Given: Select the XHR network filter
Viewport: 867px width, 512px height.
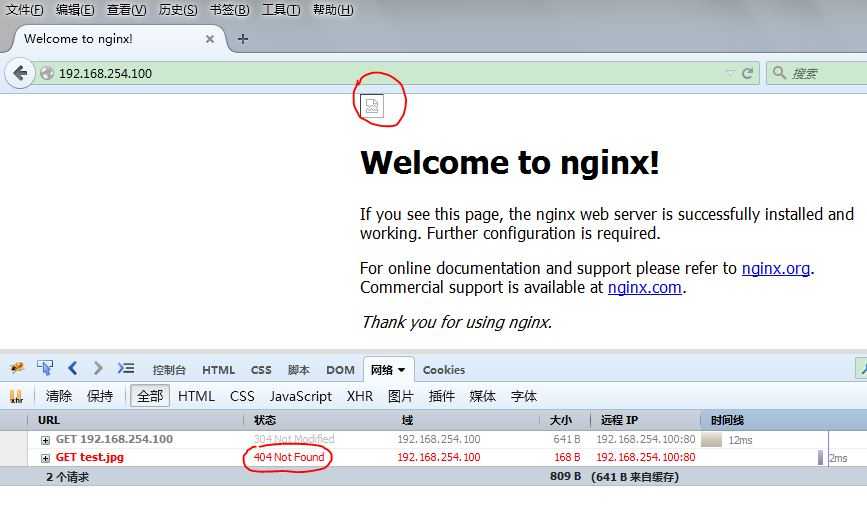Looking at the screenshot, I should click(360, 396).
